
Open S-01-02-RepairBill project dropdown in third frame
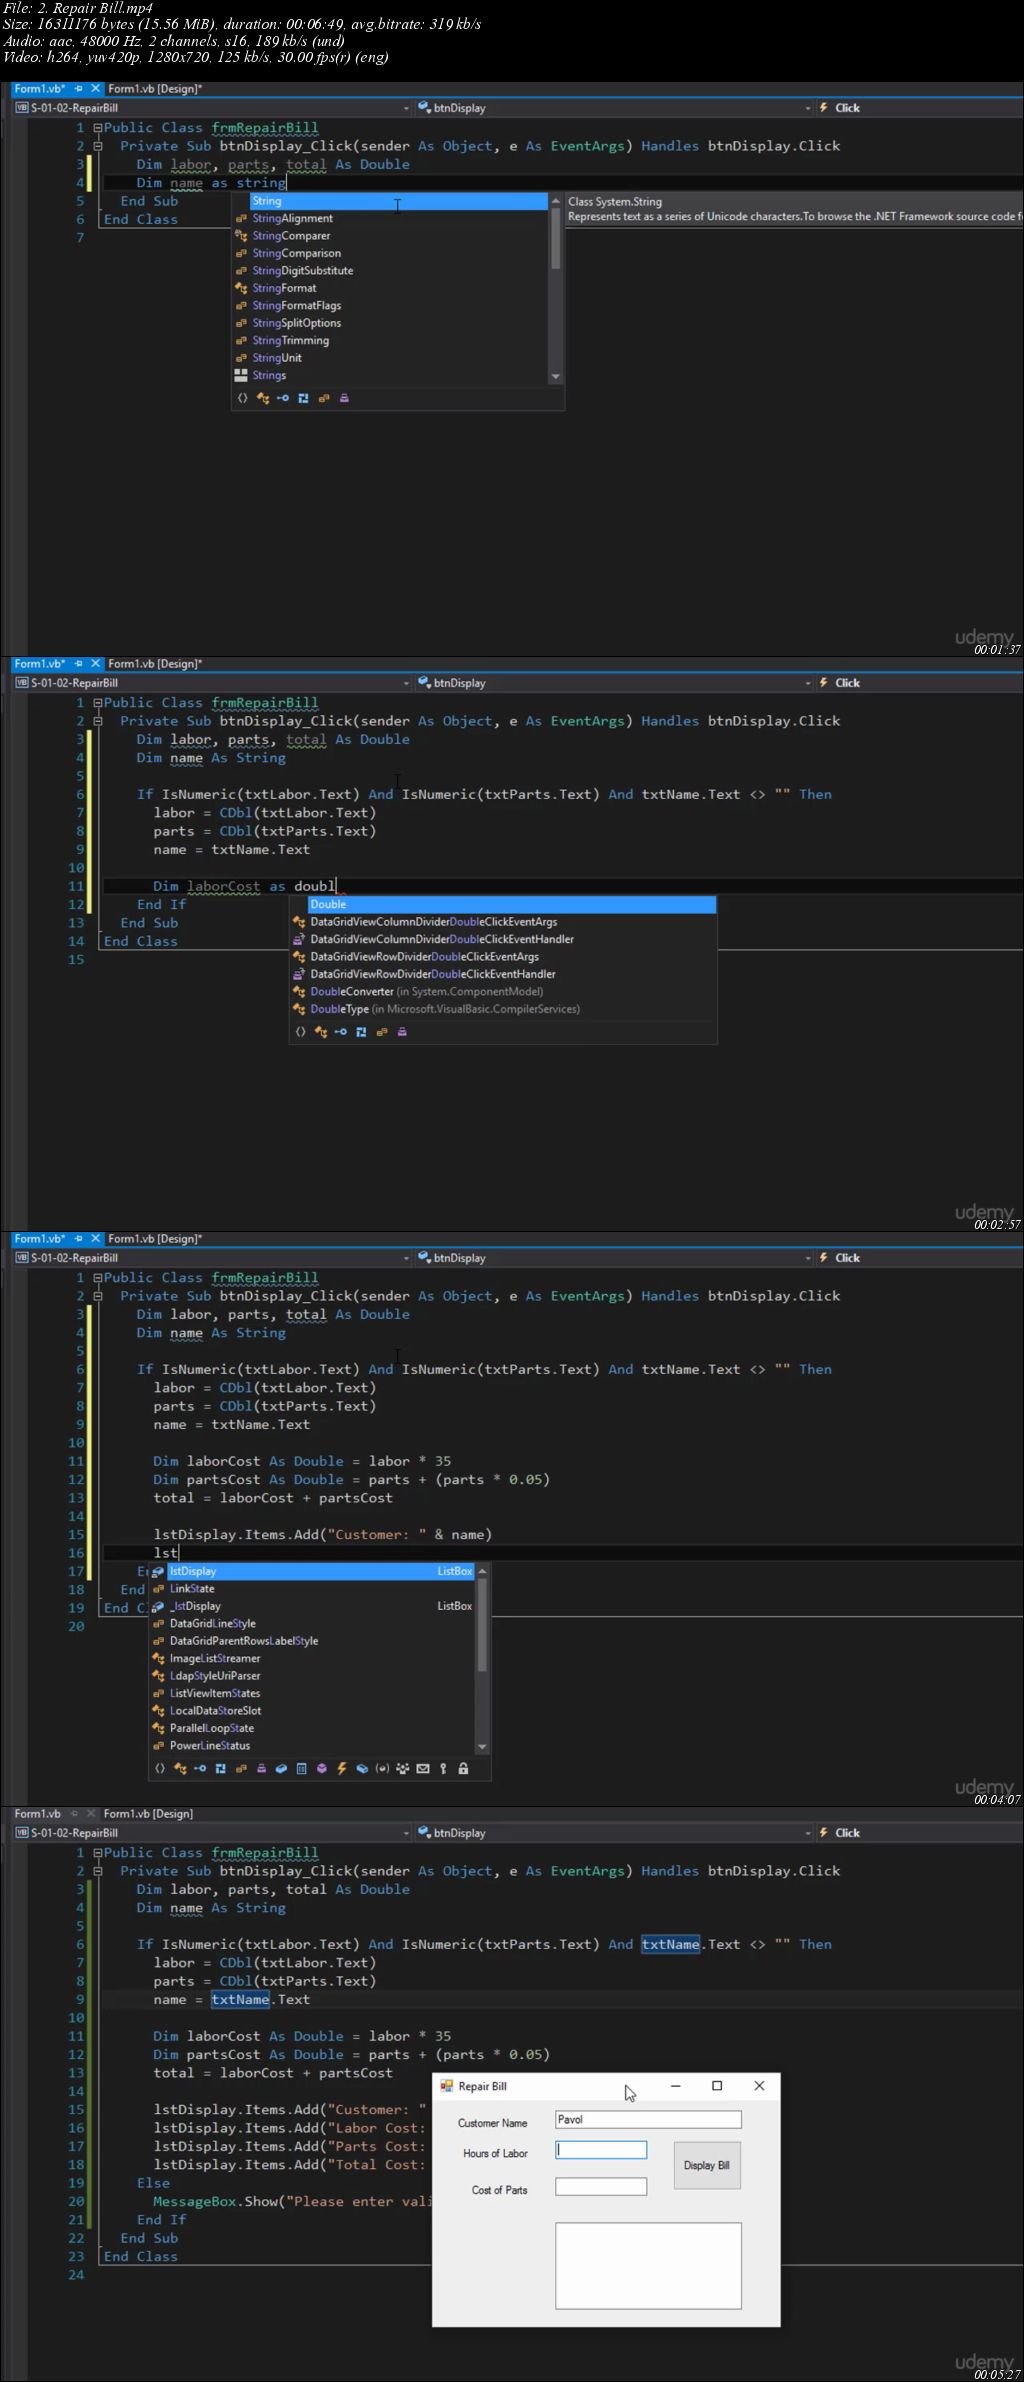[406, 1258]
